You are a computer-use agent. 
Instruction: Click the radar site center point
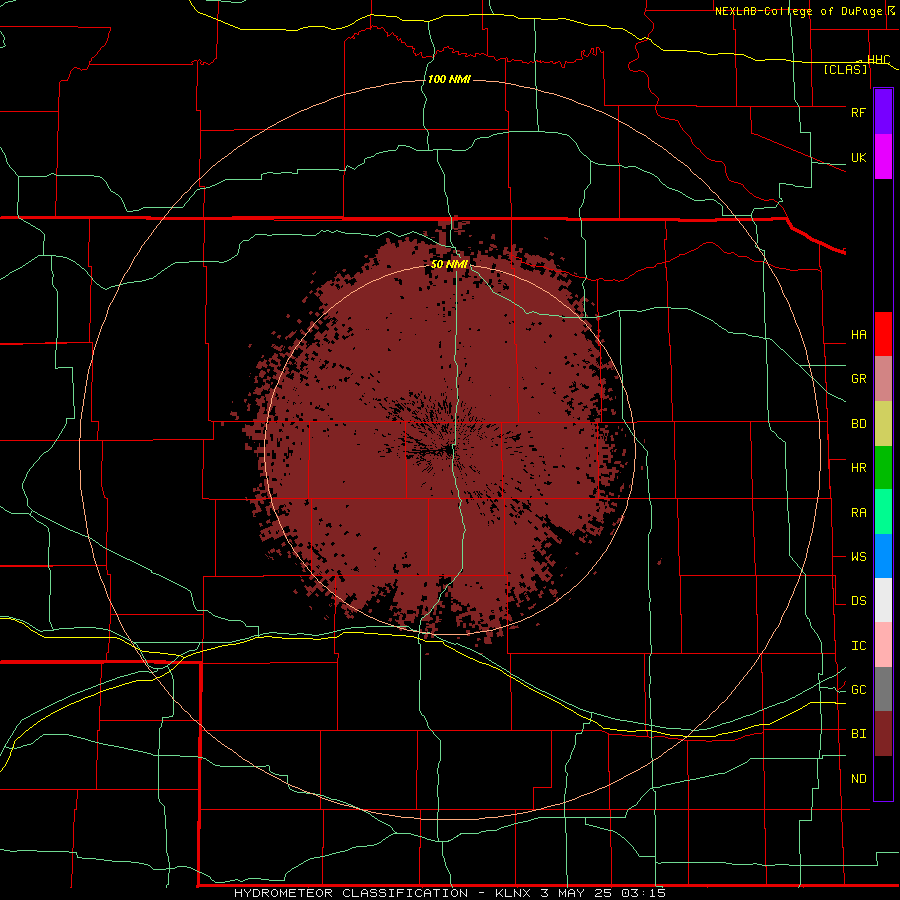[x=449, y=450]
